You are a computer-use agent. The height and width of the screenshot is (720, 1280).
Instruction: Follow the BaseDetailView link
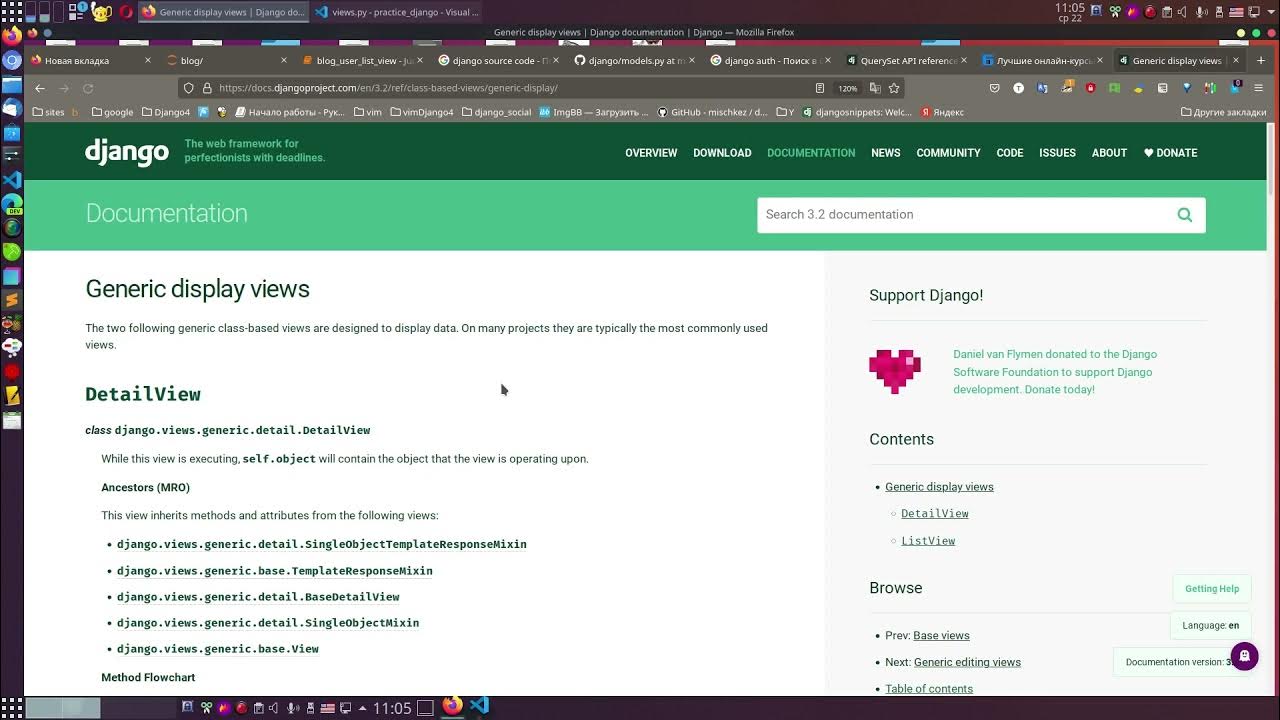point(258,597)
